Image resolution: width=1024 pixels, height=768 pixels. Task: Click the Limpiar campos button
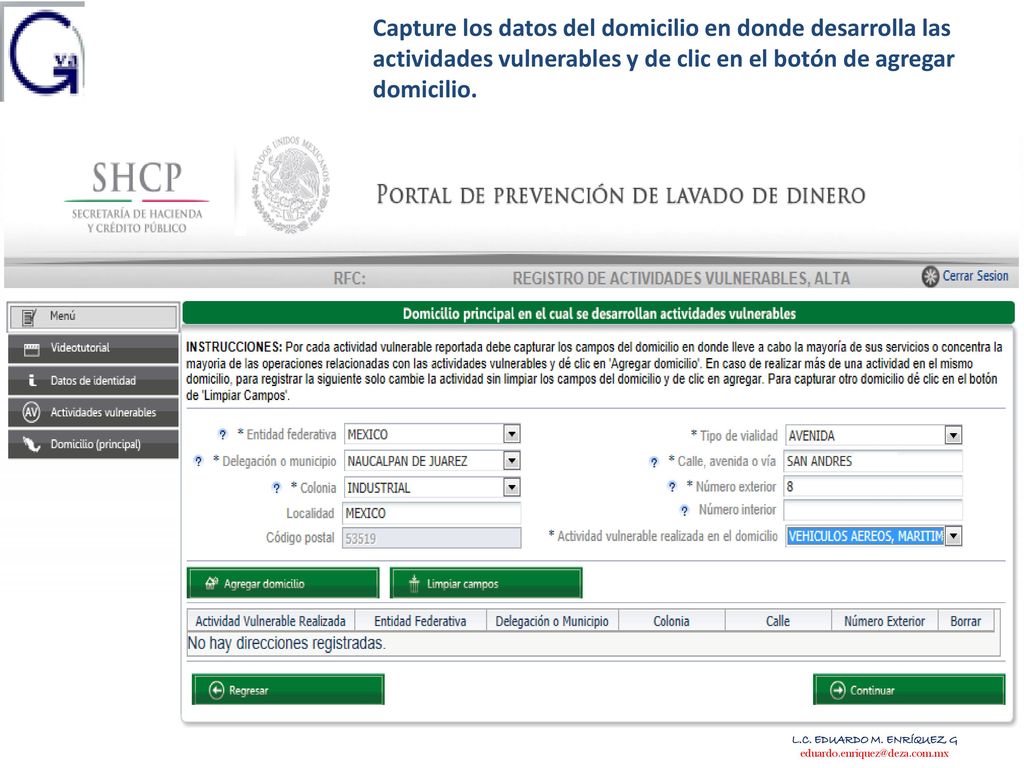pyautogui.click(x=486, y=583)
